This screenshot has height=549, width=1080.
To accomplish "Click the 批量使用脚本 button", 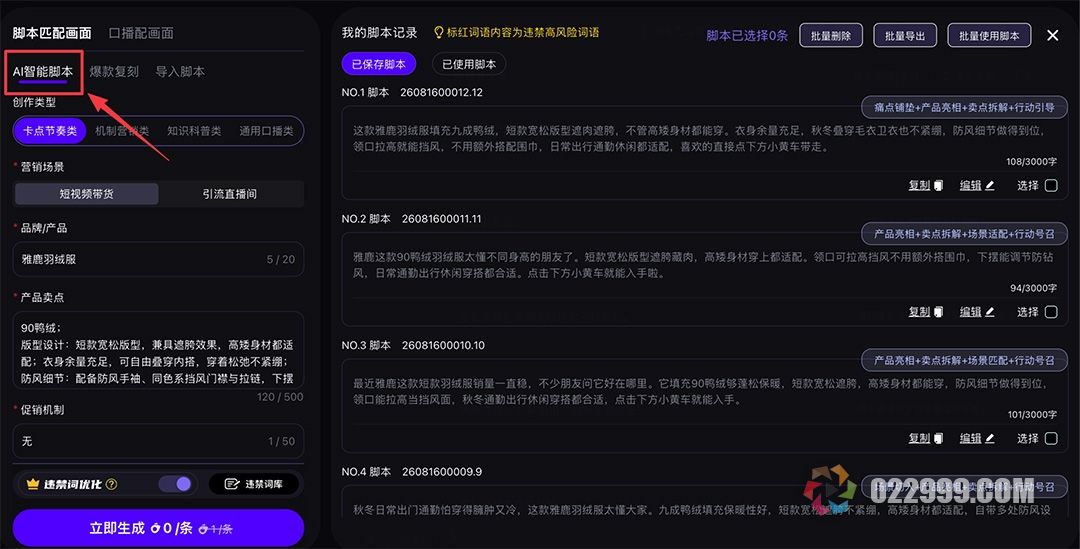I will 989,36.
